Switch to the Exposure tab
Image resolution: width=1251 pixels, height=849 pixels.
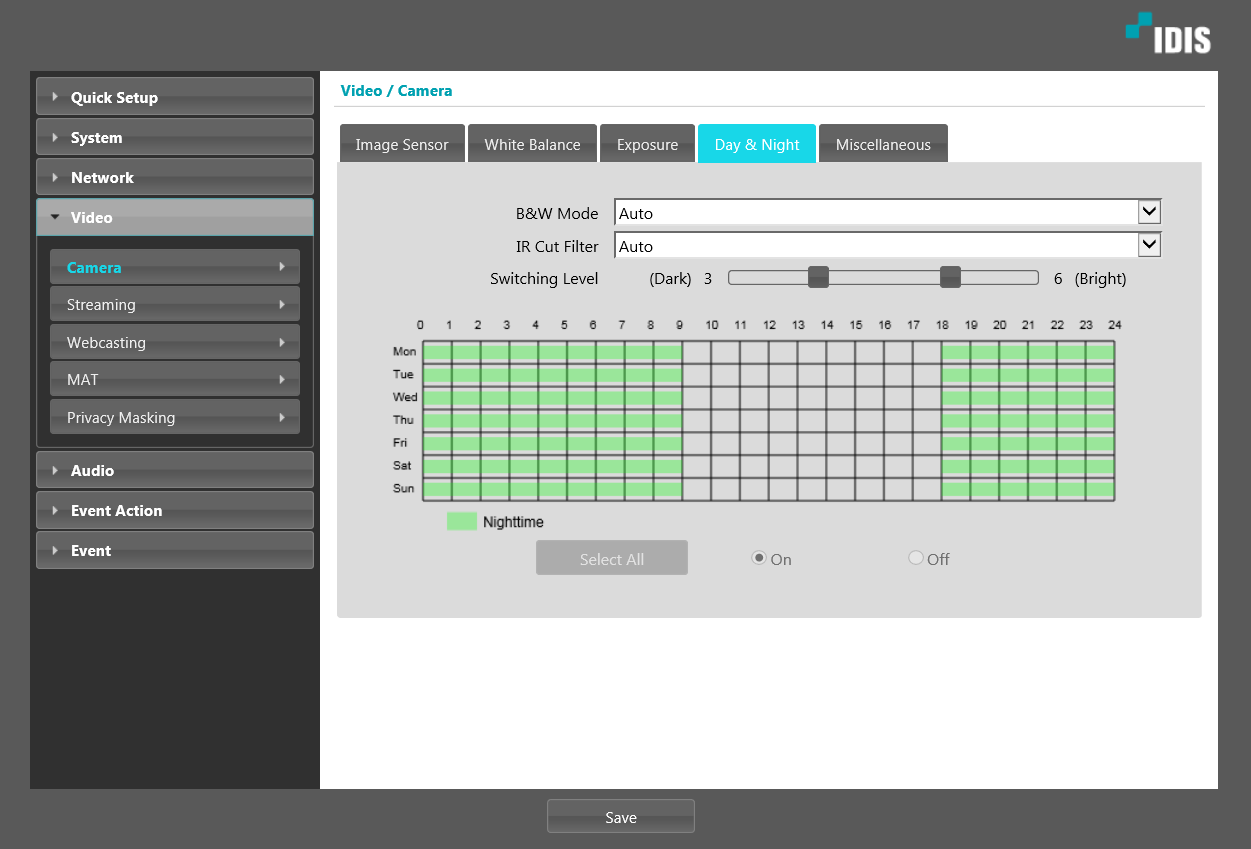click(647, 144)
